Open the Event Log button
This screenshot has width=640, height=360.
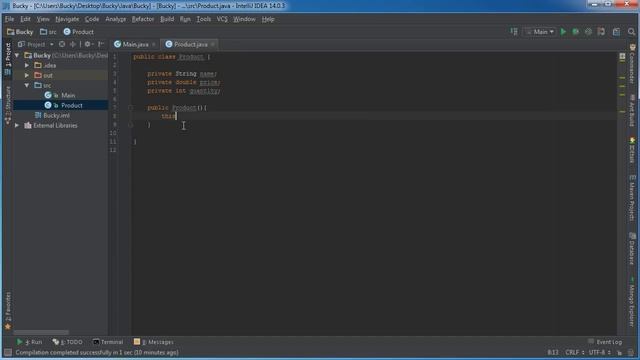tap(605, 342)
